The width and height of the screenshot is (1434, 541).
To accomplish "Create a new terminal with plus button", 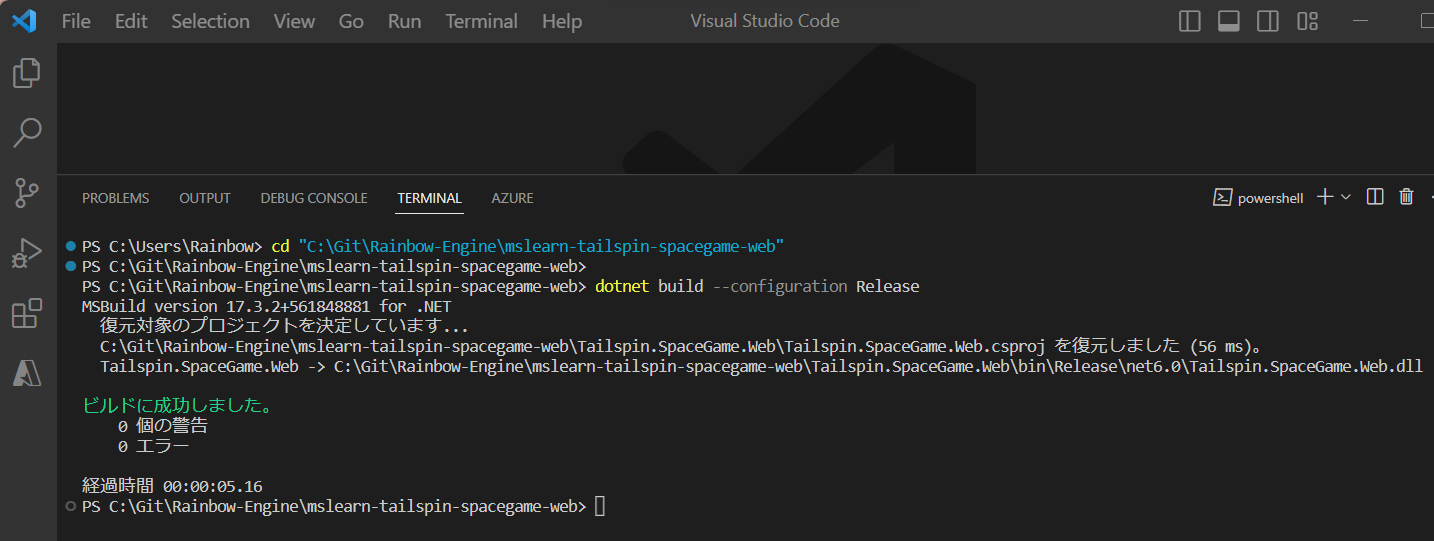I will [1325, 197].
